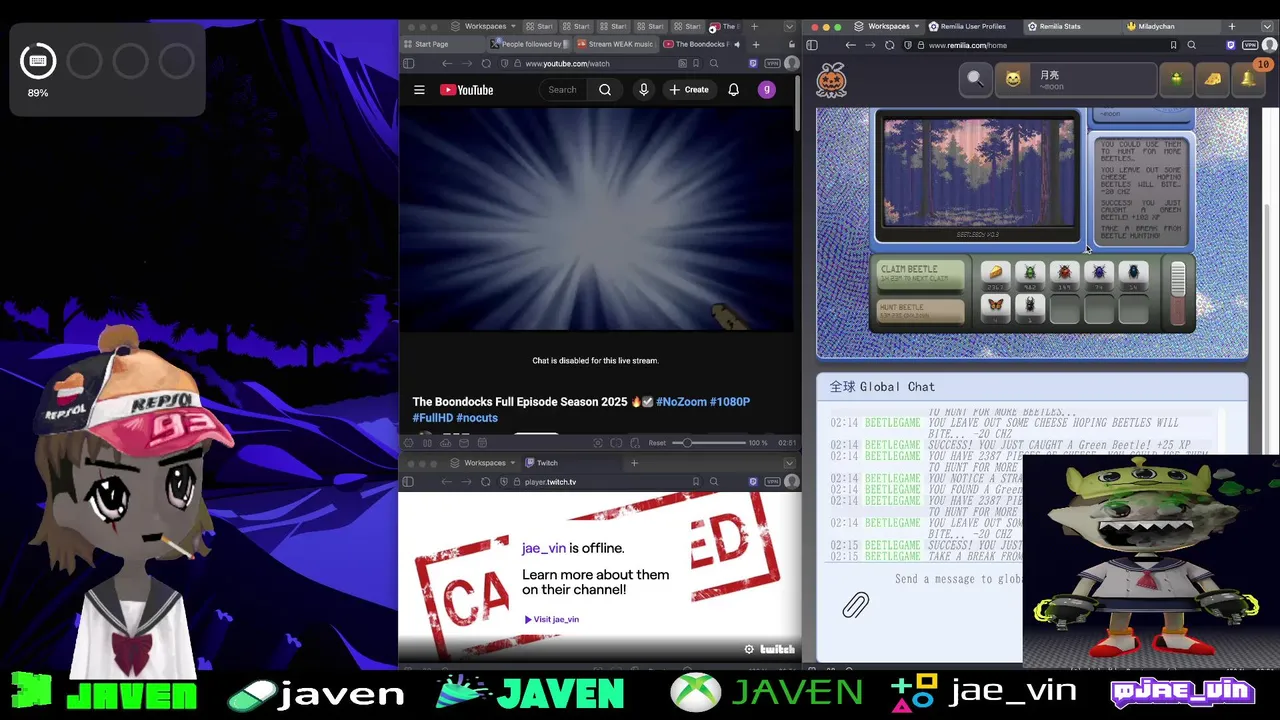Viewport: 1280px width, 720px height.
Task: Open the #FullHD hashtag link
Action: pos(433,418)
